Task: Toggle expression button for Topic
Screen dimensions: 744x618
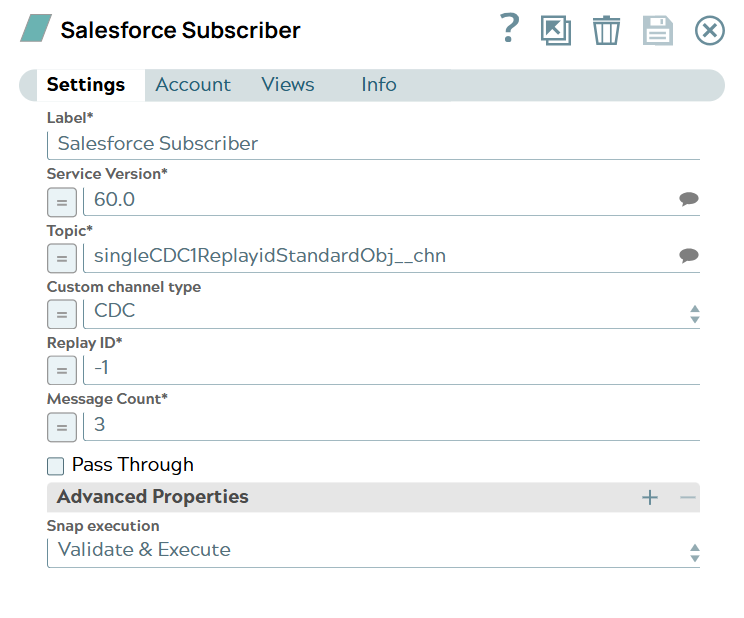Action: point(62,258)
